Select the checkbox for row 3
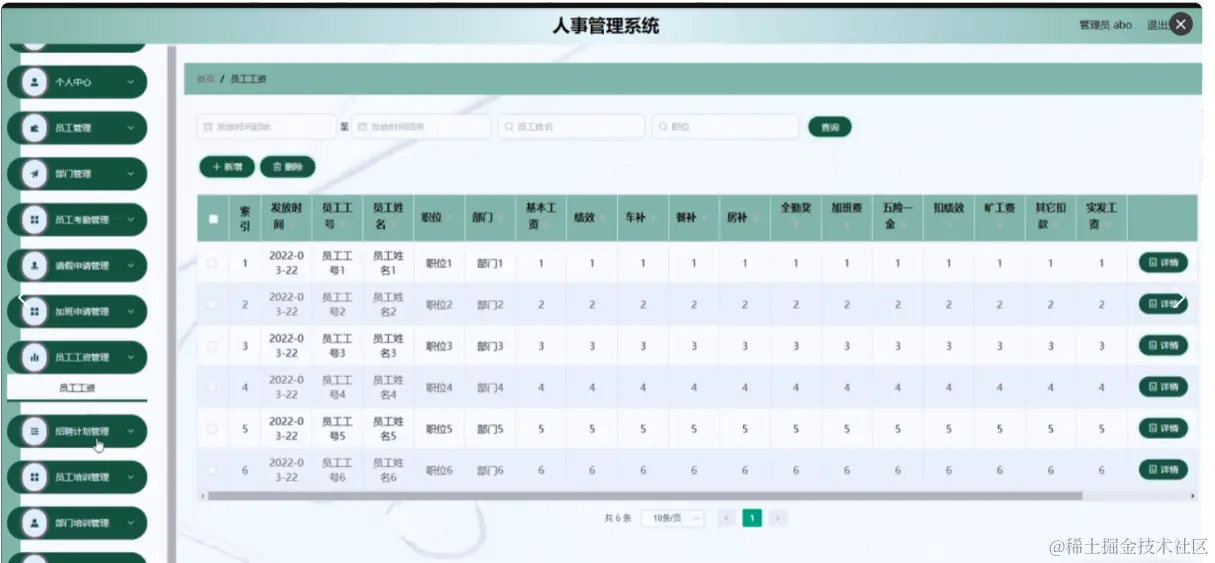Image resolution: width=1215 pixels, height=563 pixels. pos(212,346)
